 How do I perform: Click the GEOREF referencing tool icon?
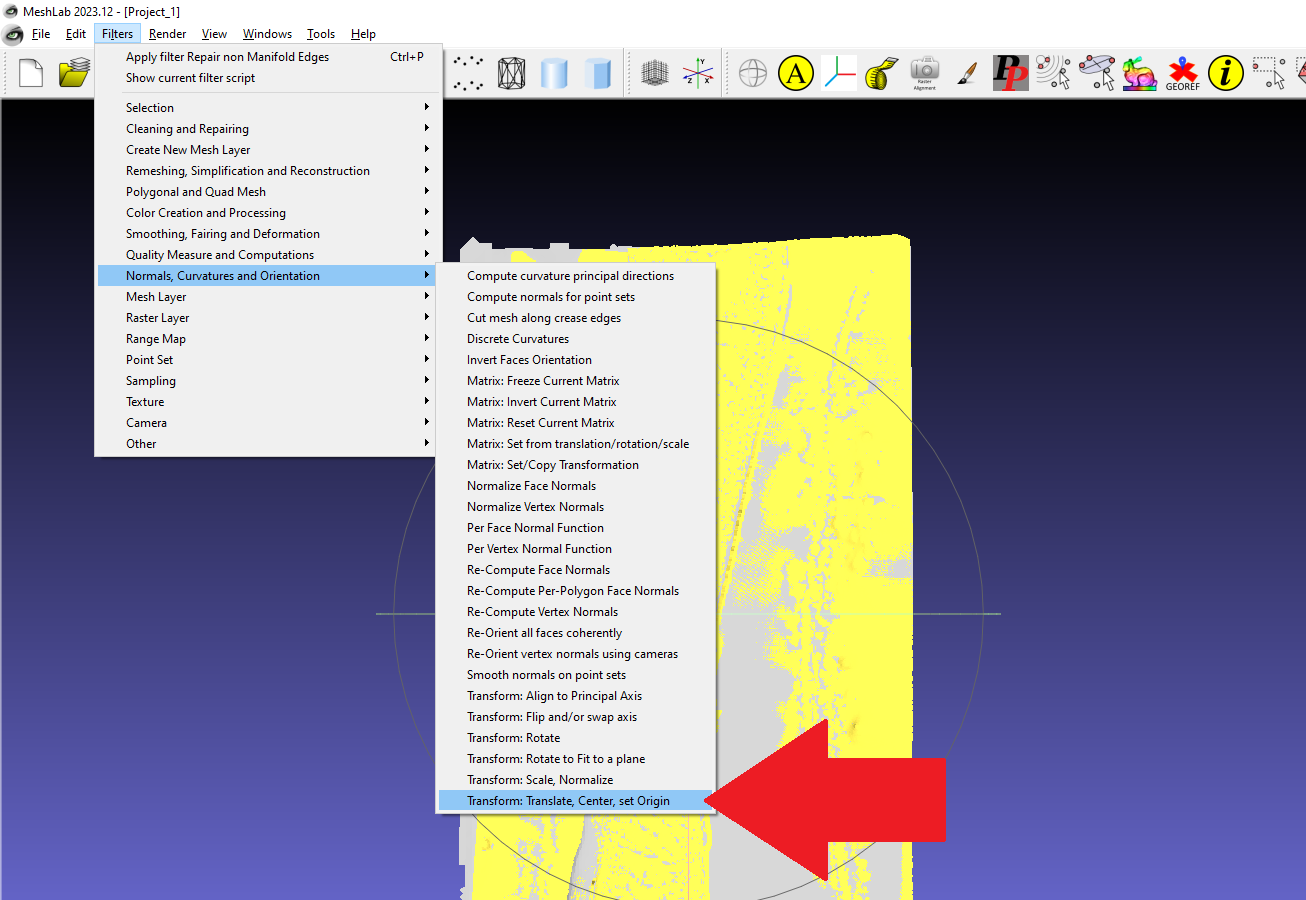click(x=1182, y=73)
